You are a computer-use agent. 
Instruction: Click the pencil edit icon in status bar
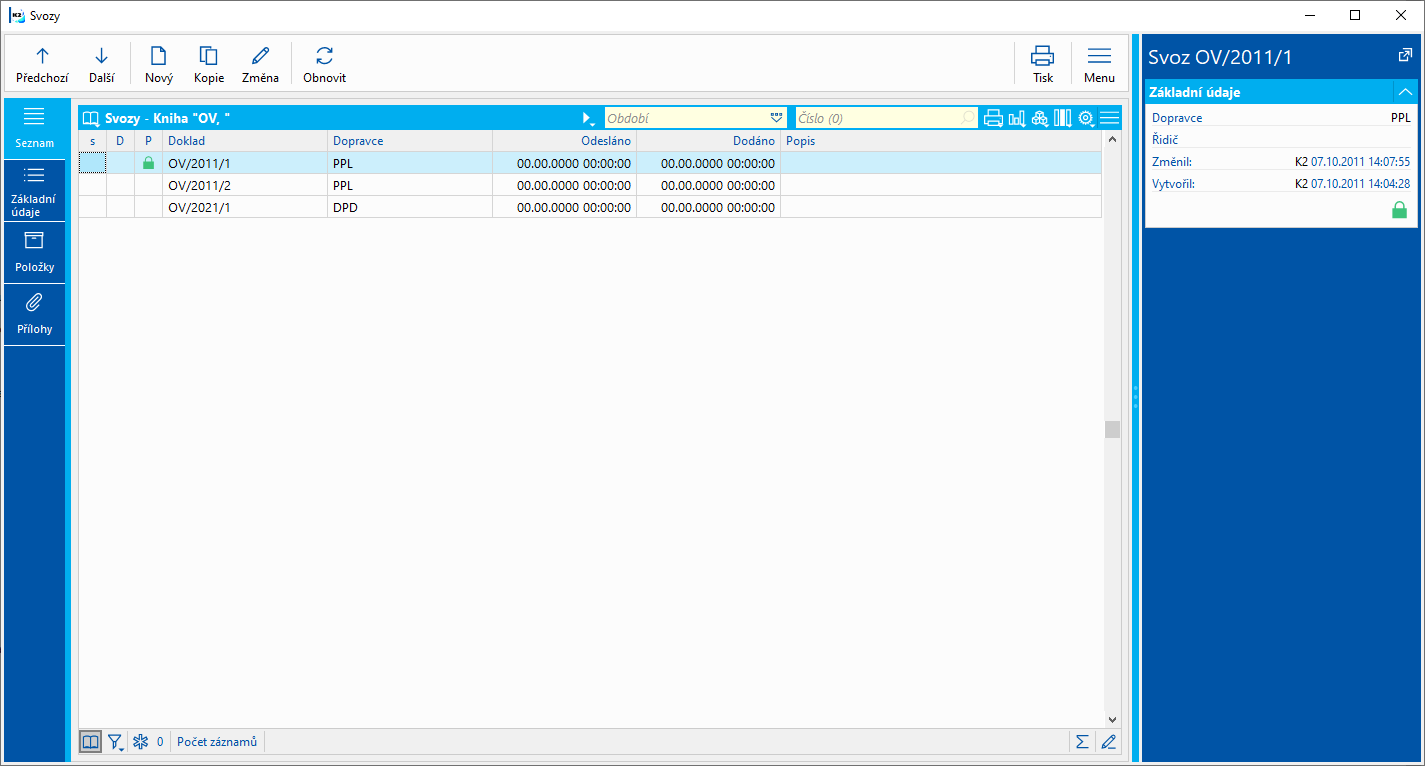[1108, 742]
